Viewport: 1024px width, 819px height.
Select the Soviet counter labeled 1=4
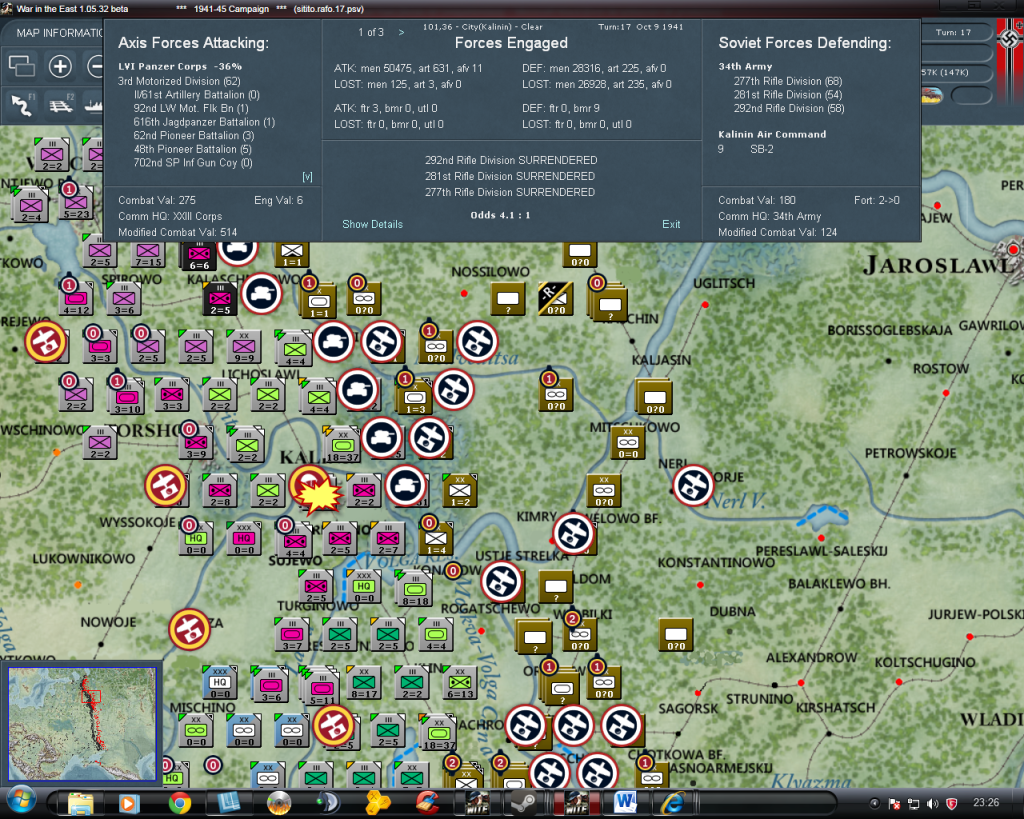pos(436,539)
